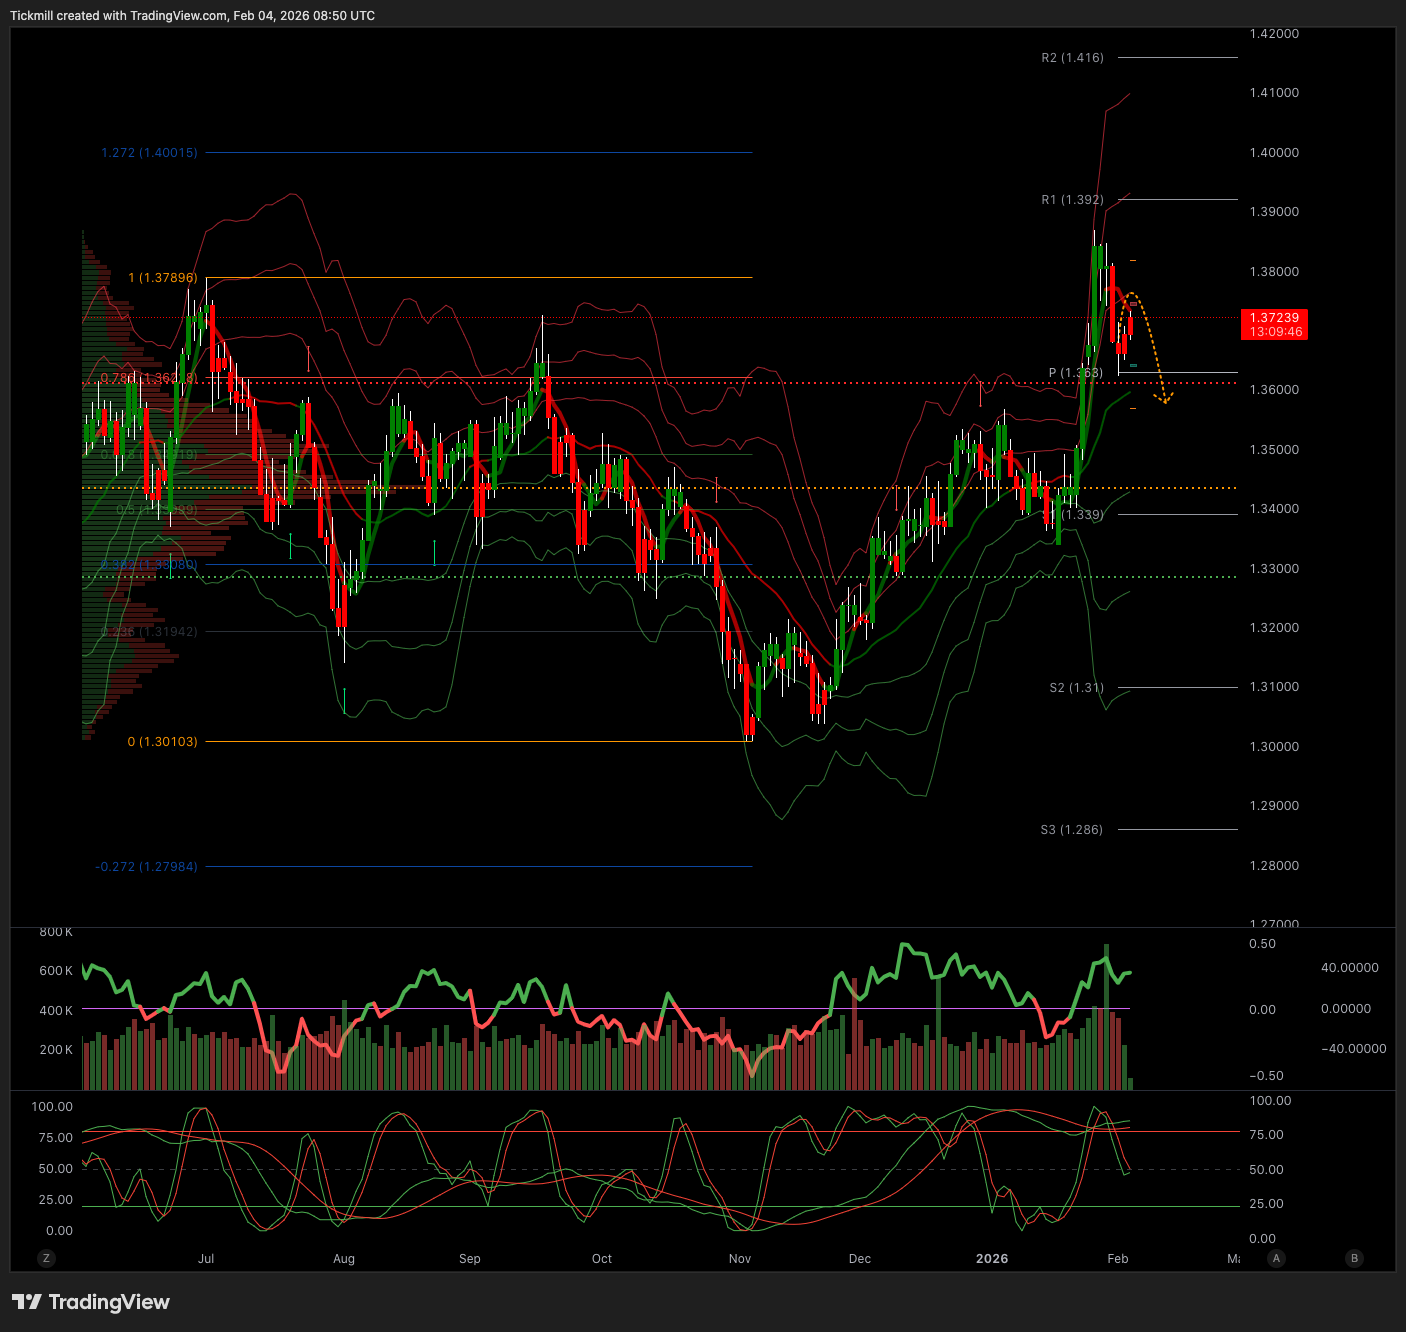This screenshot has height=1332, width=1406.
Task: Click the 1.40000 value on price scale
Action: pyautogui.click(x=1274, y=153)
